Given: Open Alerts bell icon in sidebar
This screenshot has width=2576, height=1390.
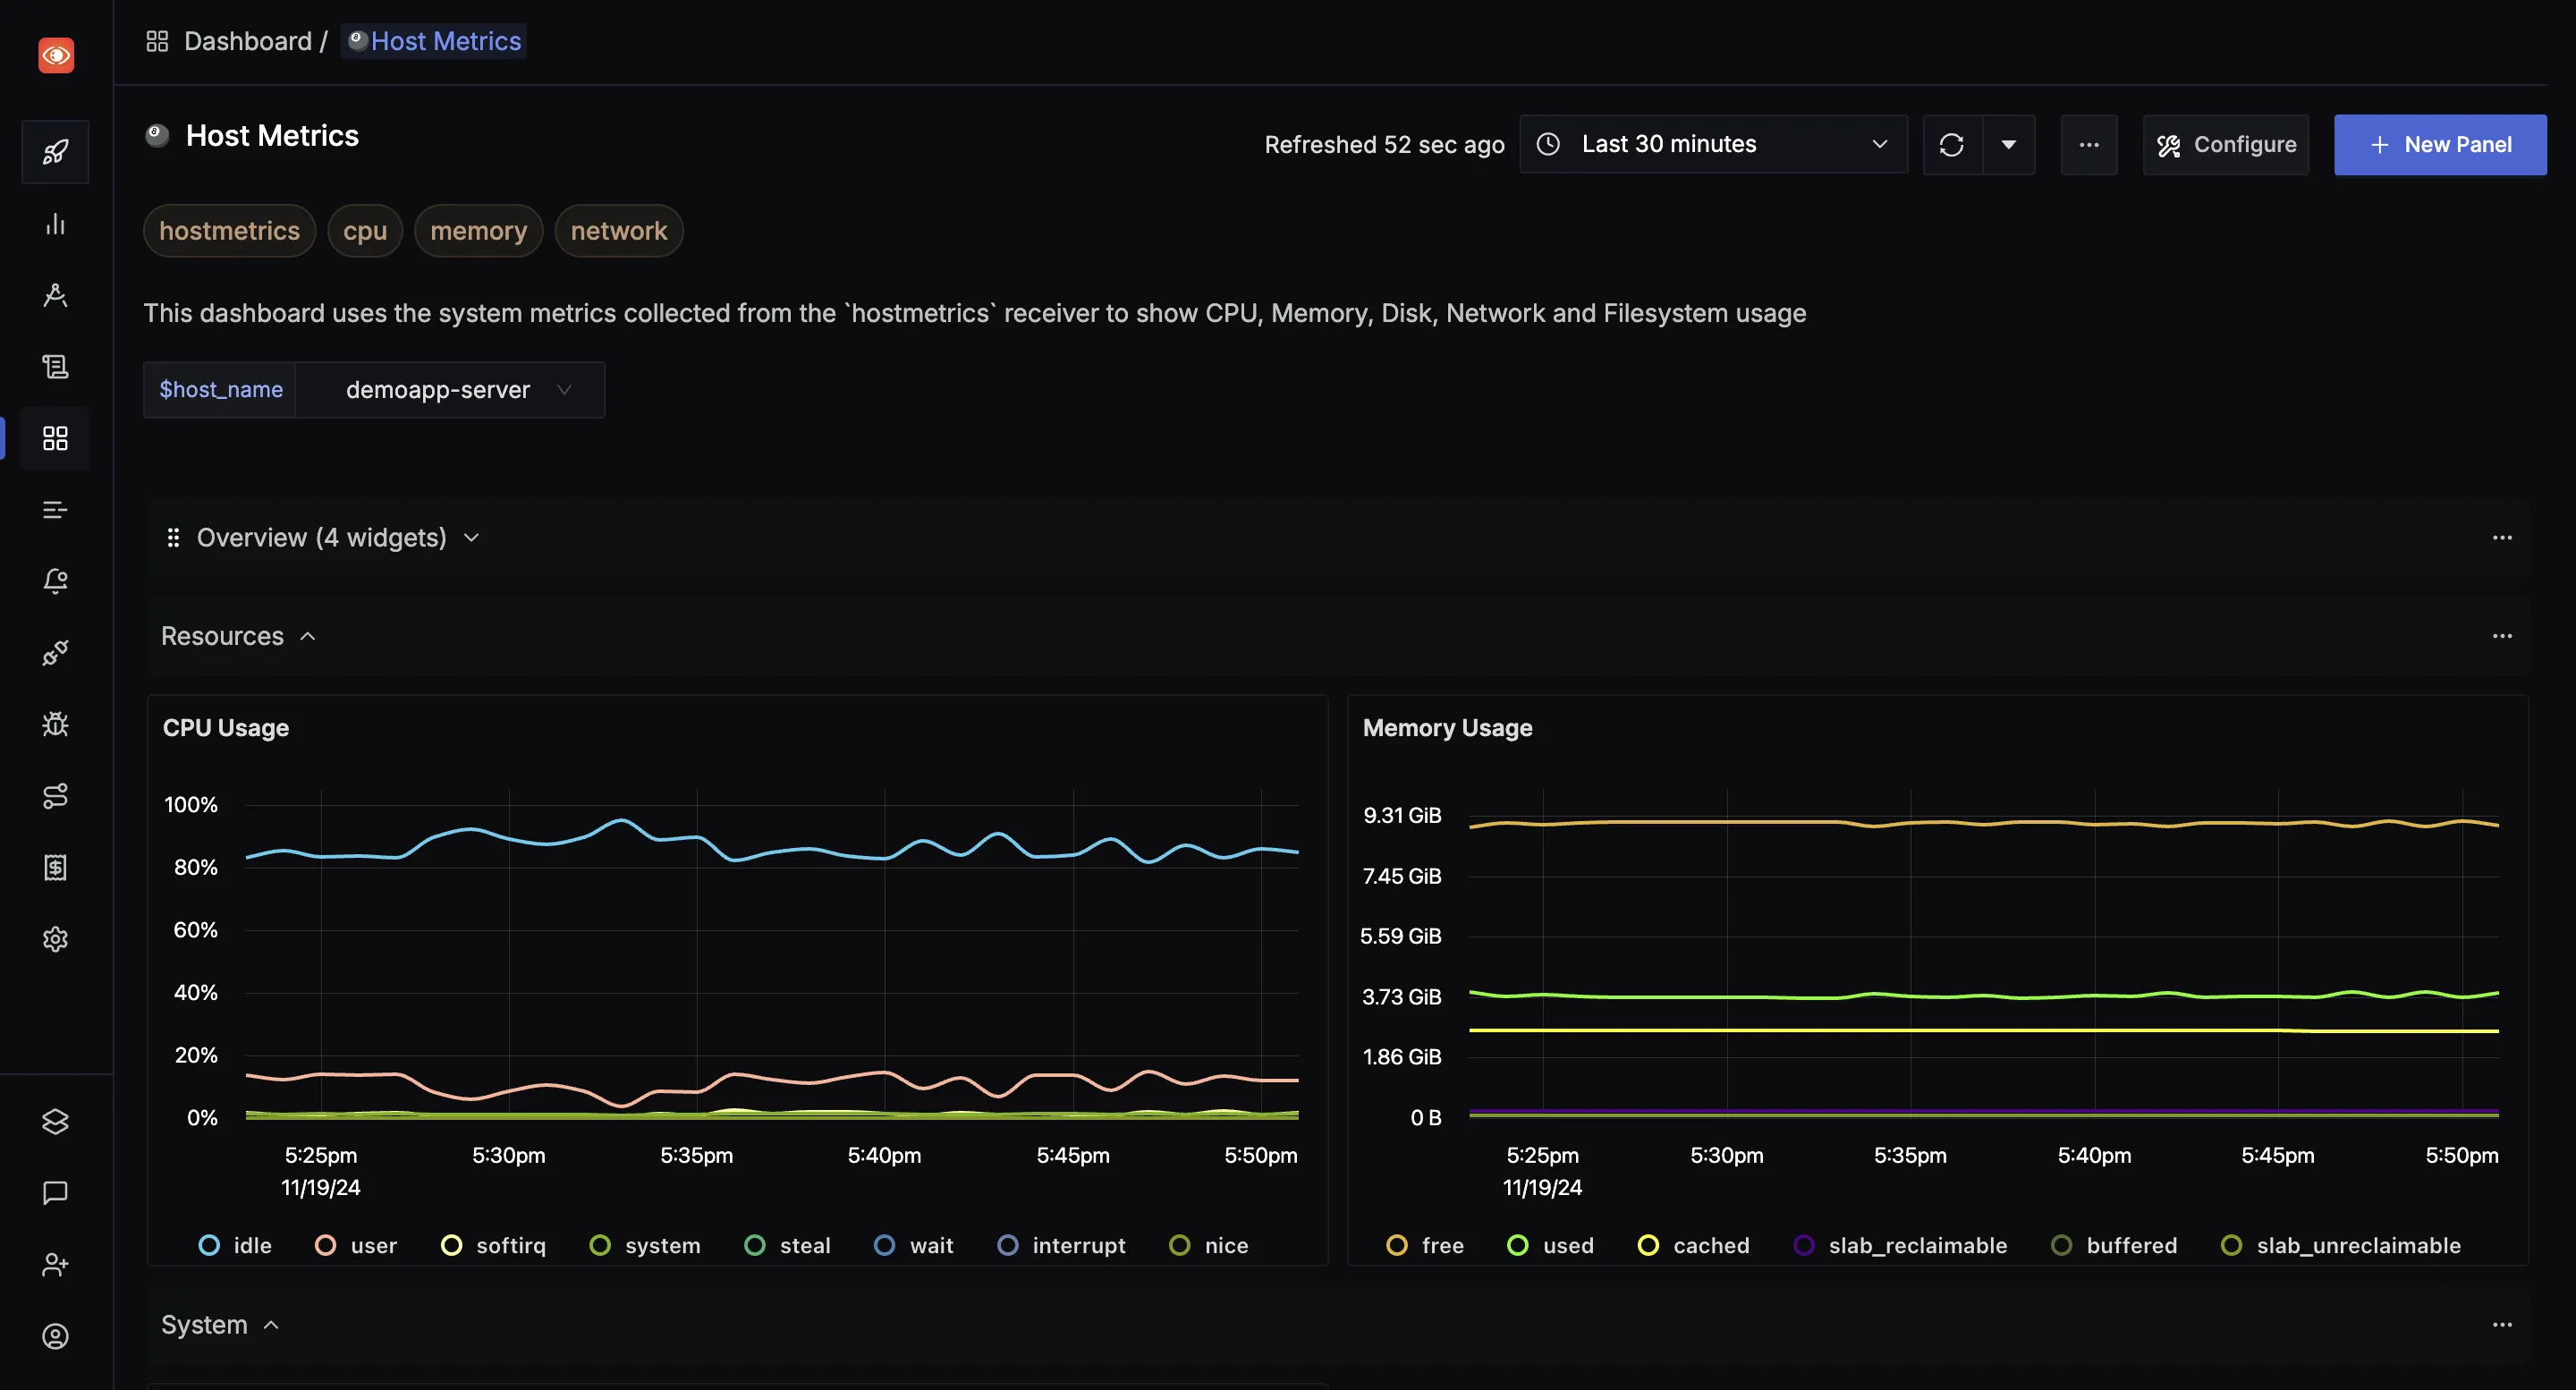Looking at the screenshot, I should click(x=56, y=581).
